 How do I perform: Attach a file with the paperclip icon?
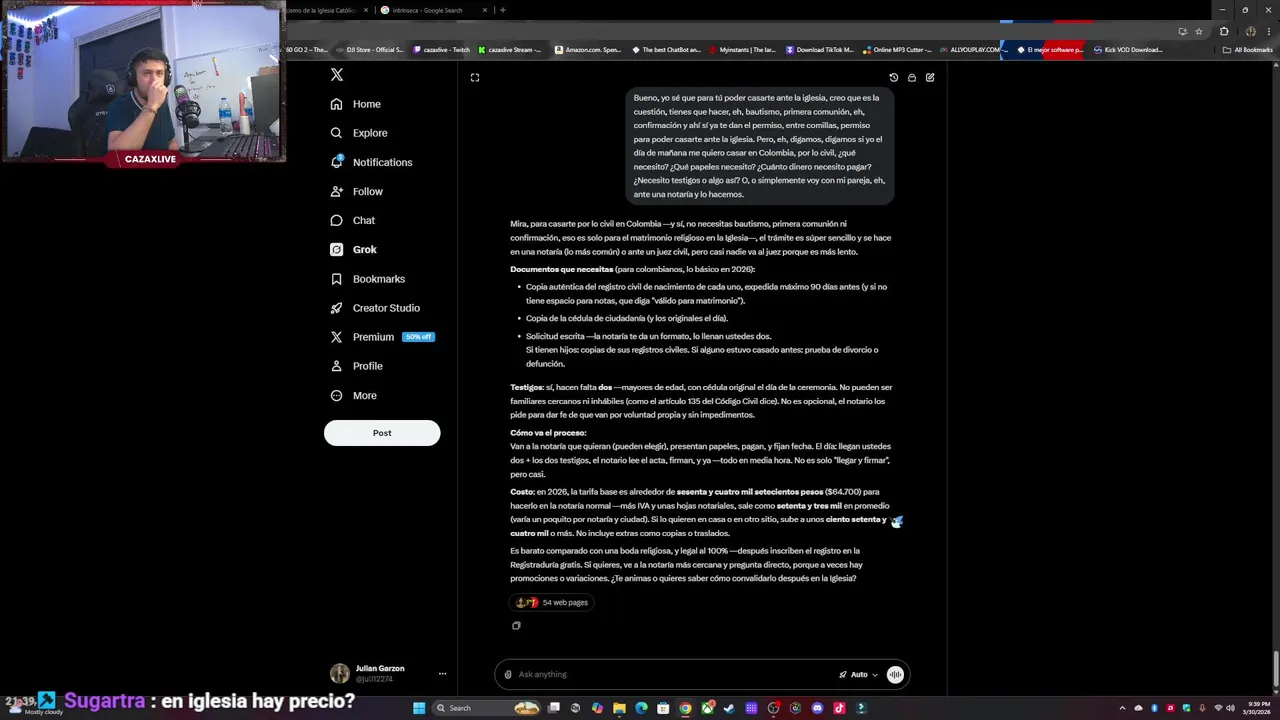click(x=508, y=674)
